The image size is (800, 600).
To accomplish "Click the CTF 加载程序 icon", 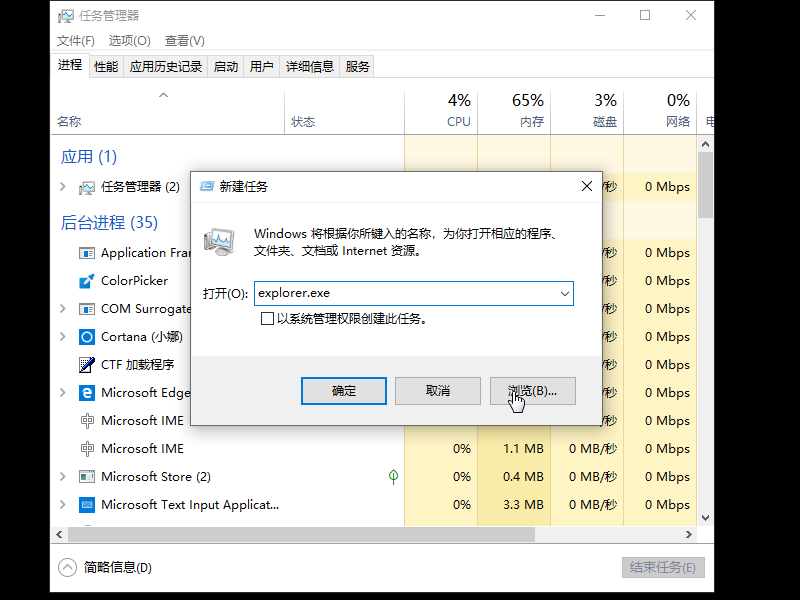I will [x=86, y=364].
